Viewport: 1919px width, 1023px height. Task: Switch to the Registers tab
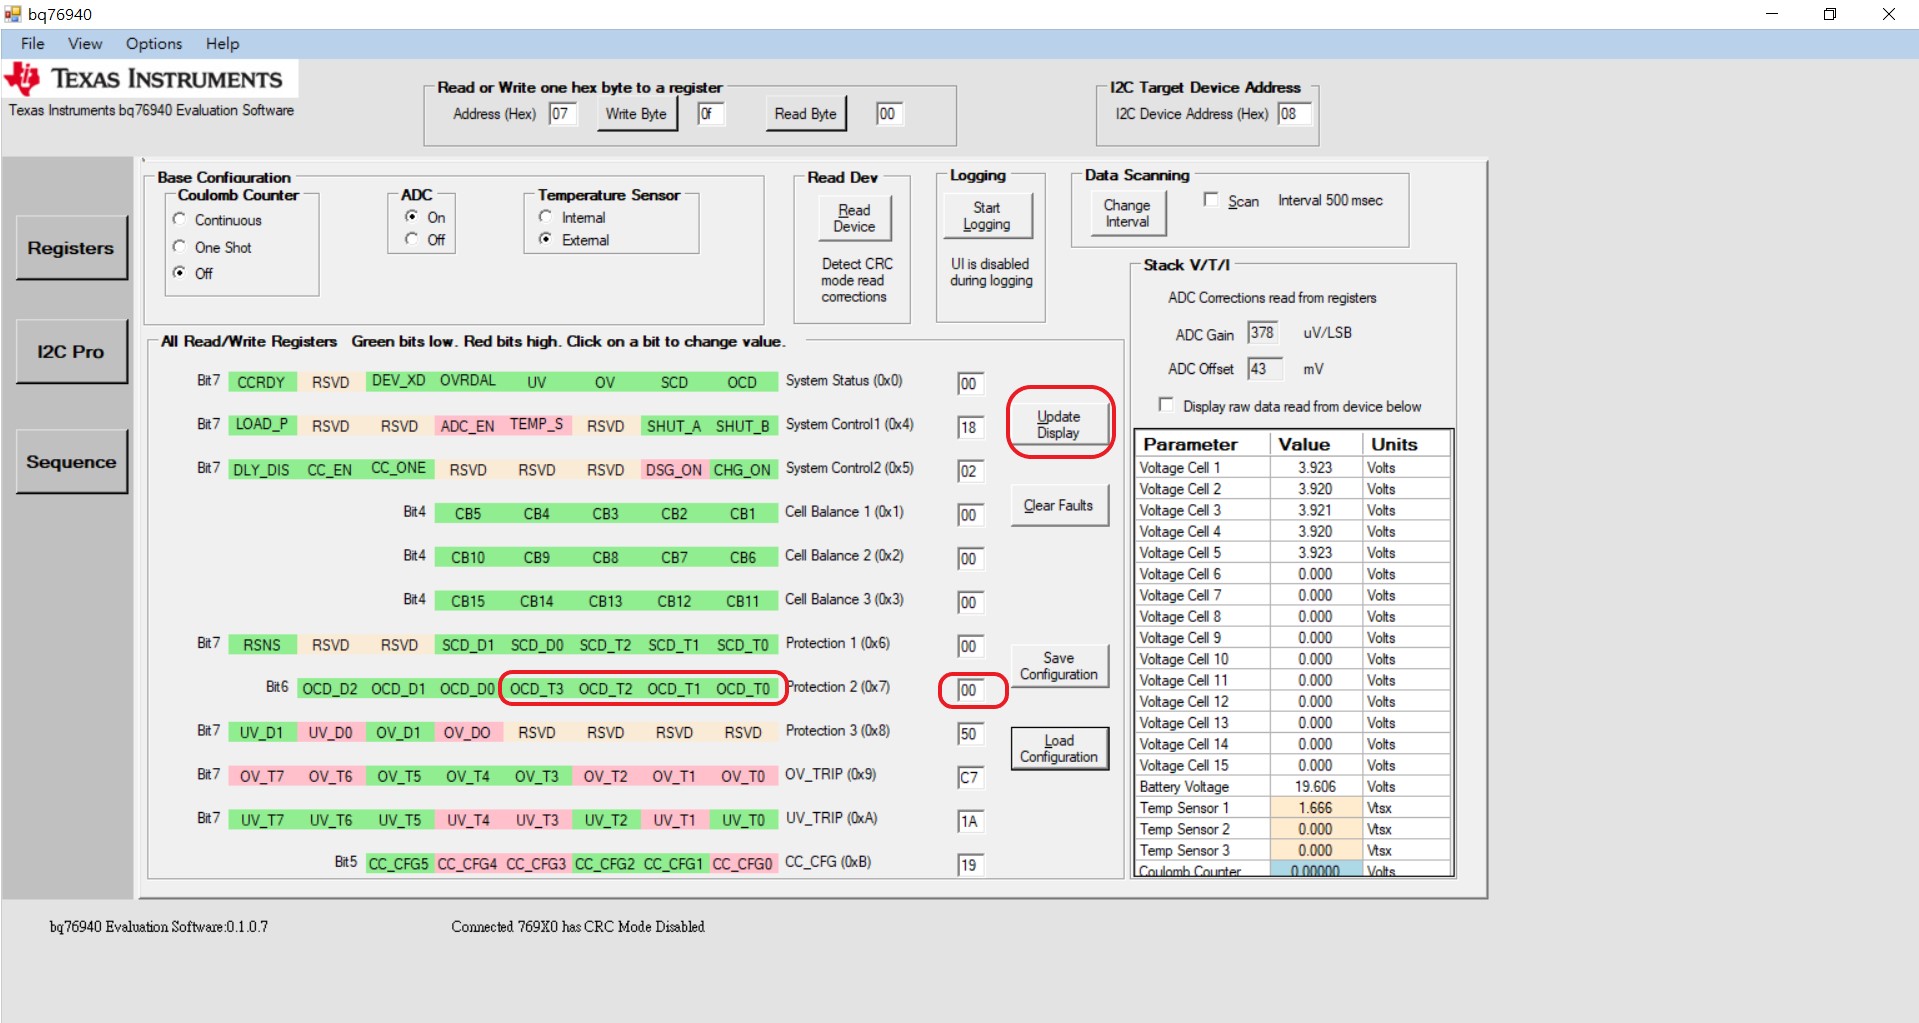[x=71, y=248]
